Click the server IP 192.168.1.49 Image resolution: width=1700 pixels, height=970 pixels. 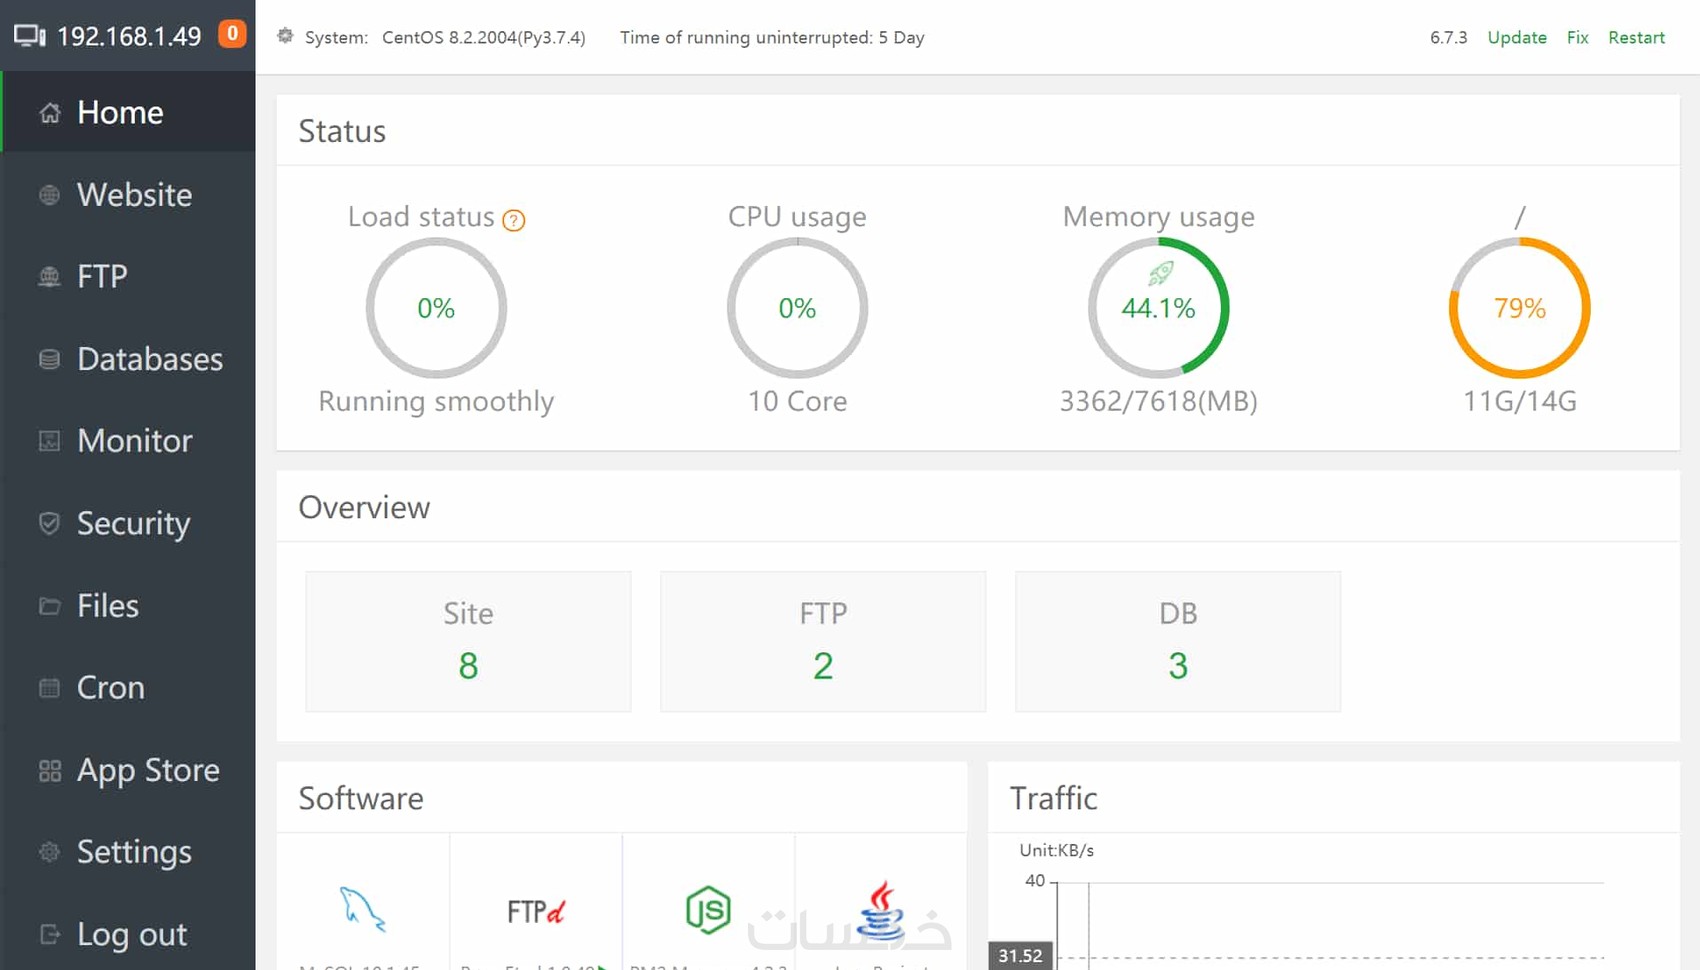pos(129,36)
